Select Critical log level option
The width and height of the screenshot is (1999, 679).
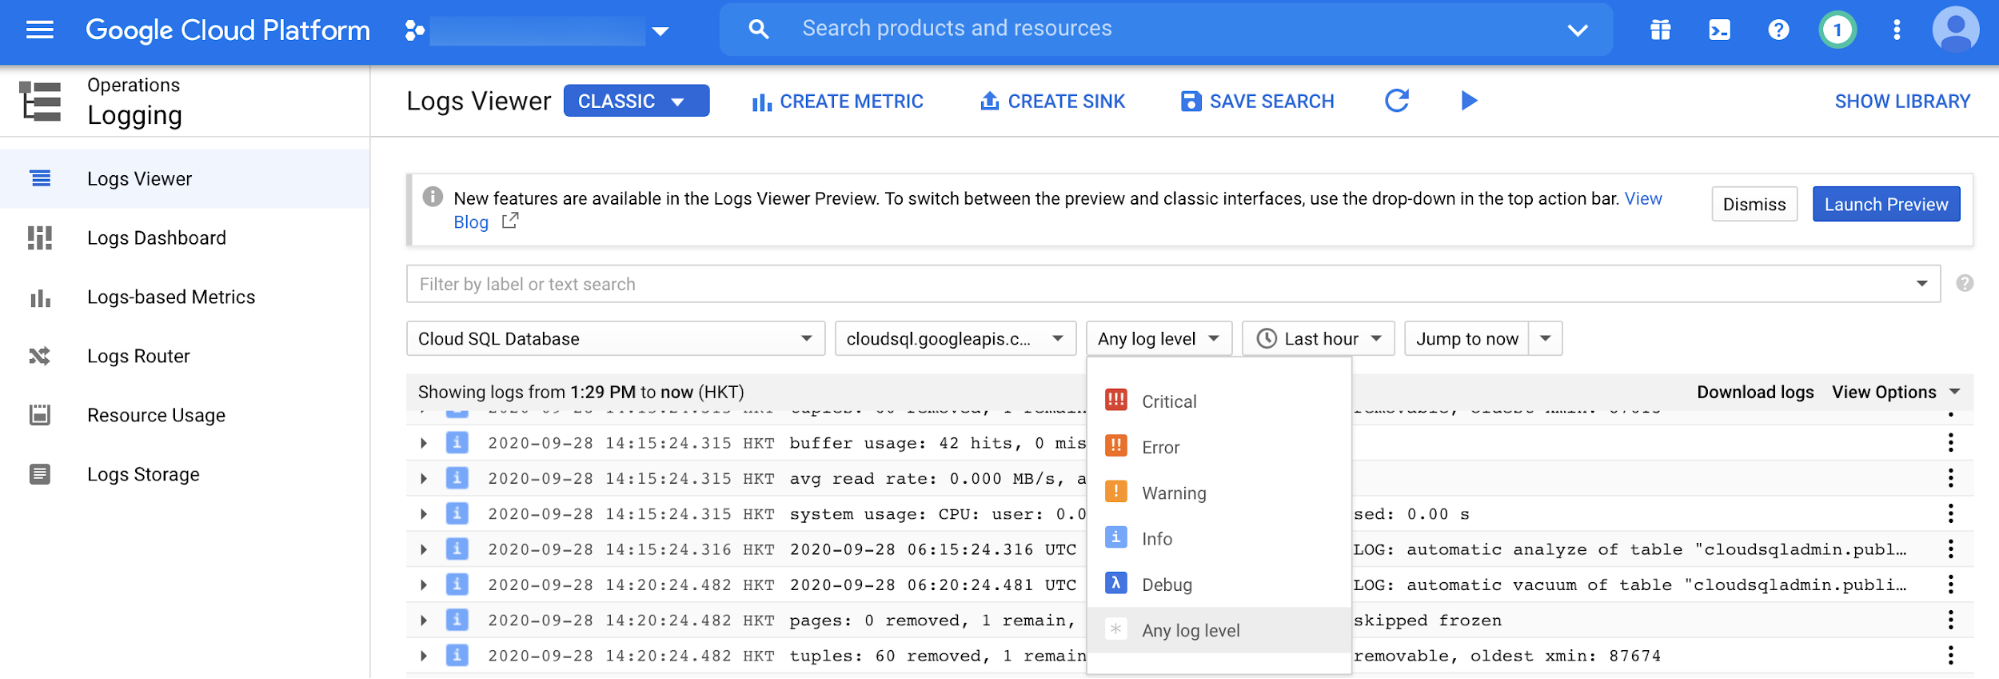pyautogui.click(x=1168, y=401)
